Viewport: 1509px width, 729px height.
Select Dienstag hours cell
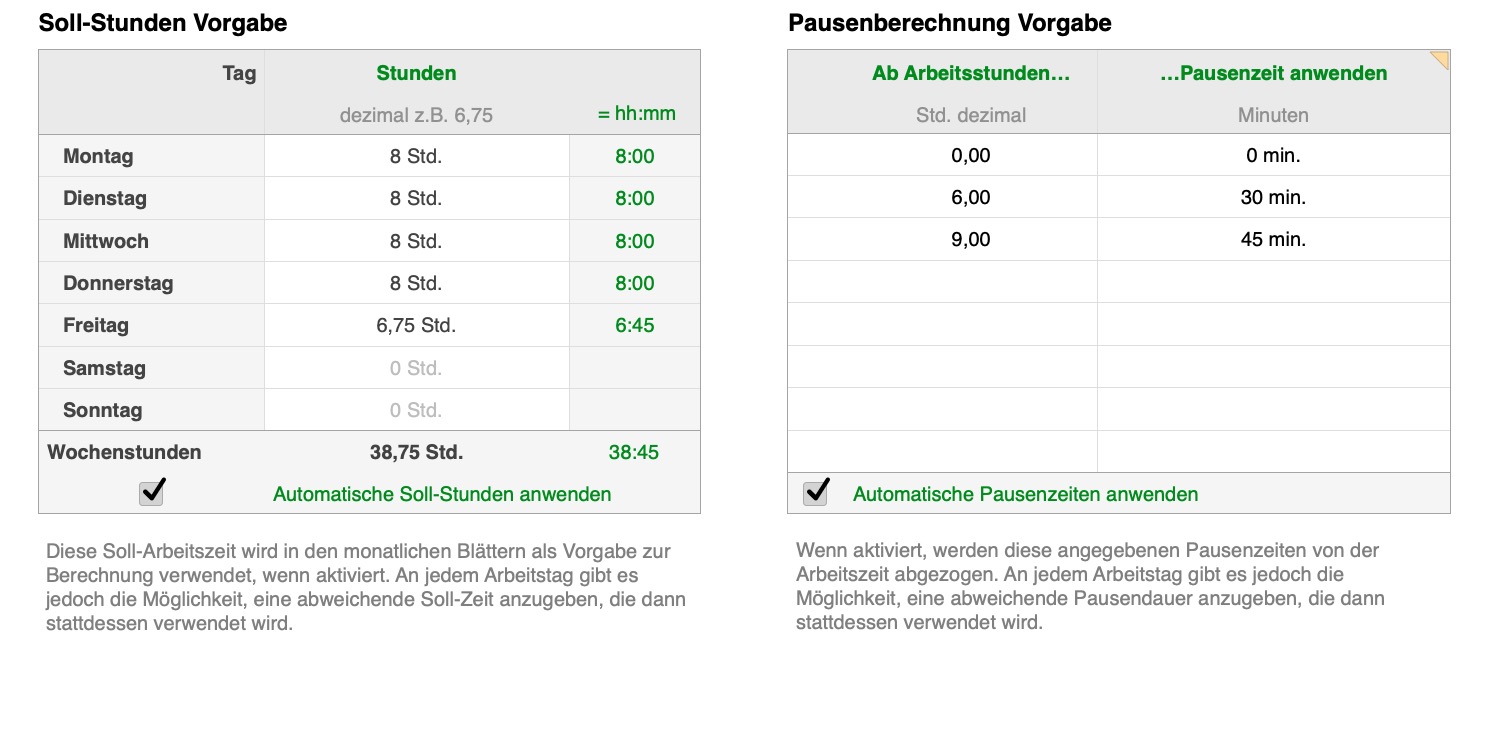pyautogui.click(x=416, y=198)
